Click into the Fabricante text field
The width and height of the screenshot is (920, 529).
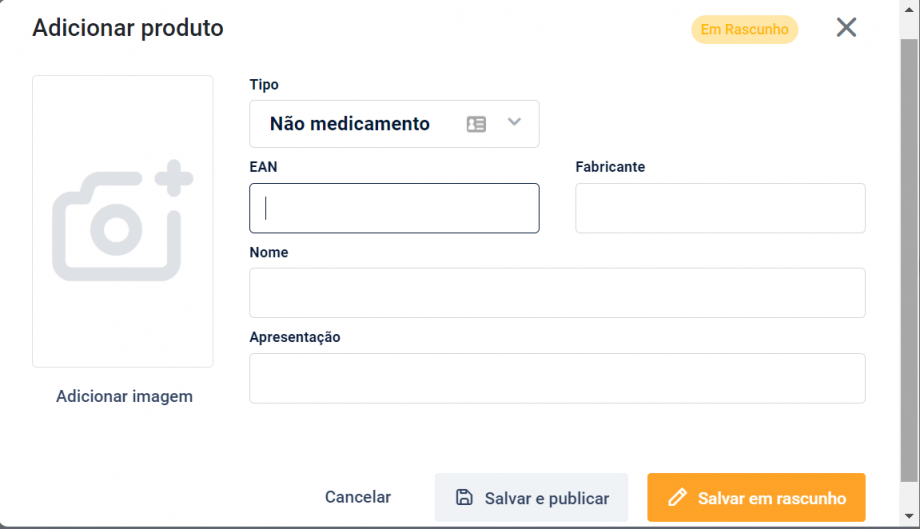[720, 208]
